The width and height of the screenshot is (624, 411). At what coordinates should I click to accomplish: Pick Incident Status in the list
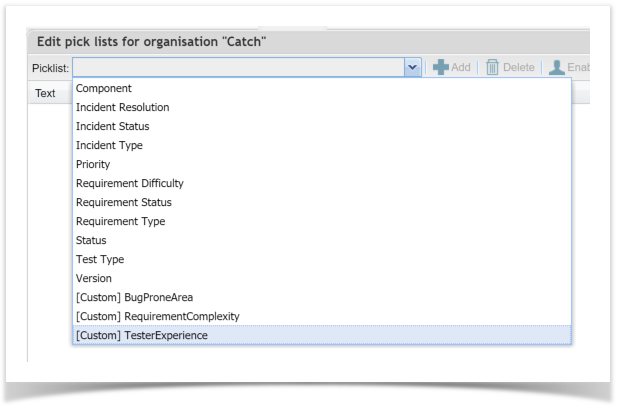tap(112, 126)
